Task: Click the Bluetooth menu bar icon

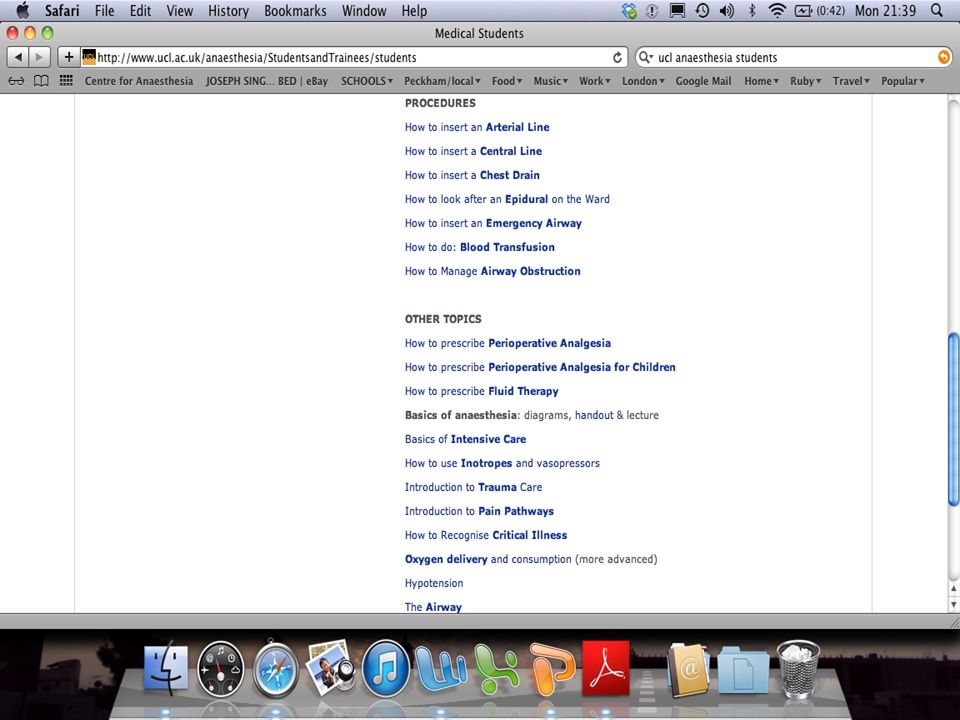Action: (x=752, y=10)
